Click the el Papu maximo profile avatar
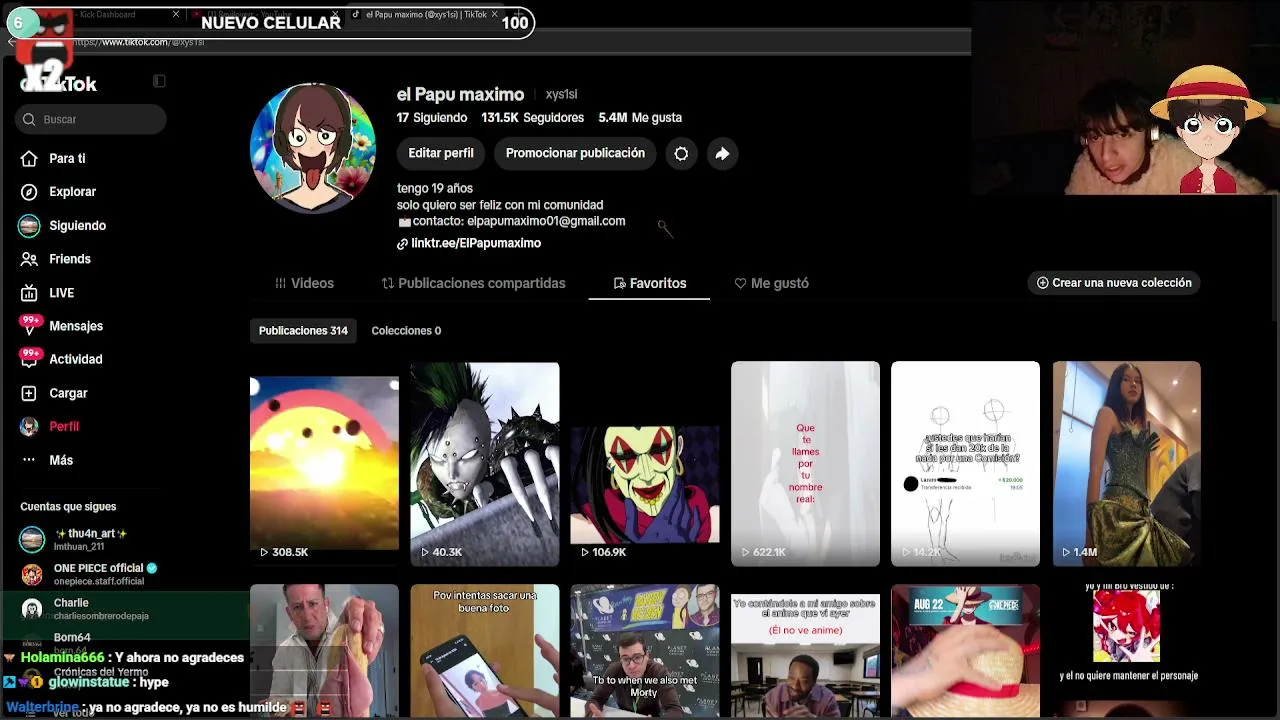Viewport: 1280px width, 720px height. (313, 148)
